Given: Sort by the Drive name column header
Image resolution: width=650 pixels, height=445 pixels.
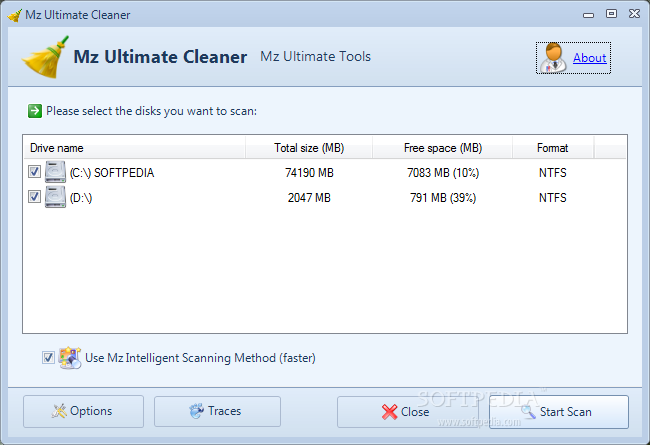Looking at the screenshot, I should 134,148.
